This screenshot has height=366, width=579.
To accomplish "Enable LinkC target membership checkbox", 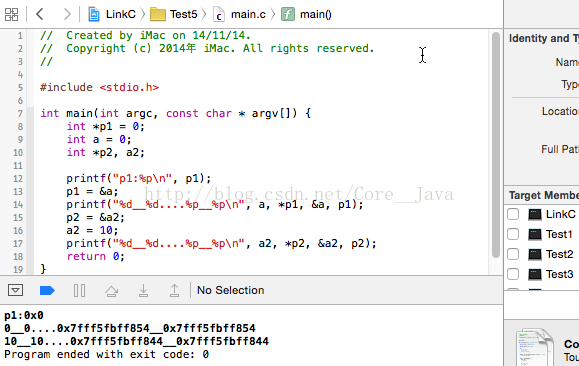I will [x=513, y=214].
